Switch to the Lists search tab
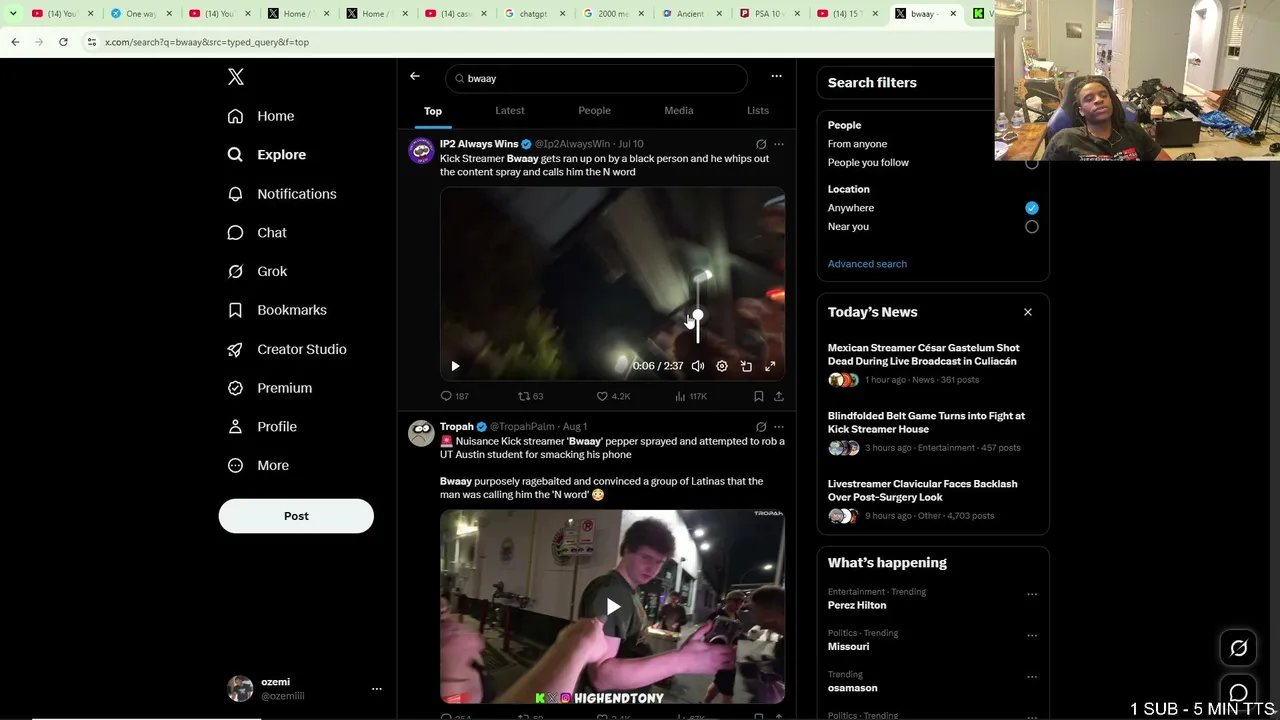Viewport: 1280px width, 720px height. coord(758,110)
